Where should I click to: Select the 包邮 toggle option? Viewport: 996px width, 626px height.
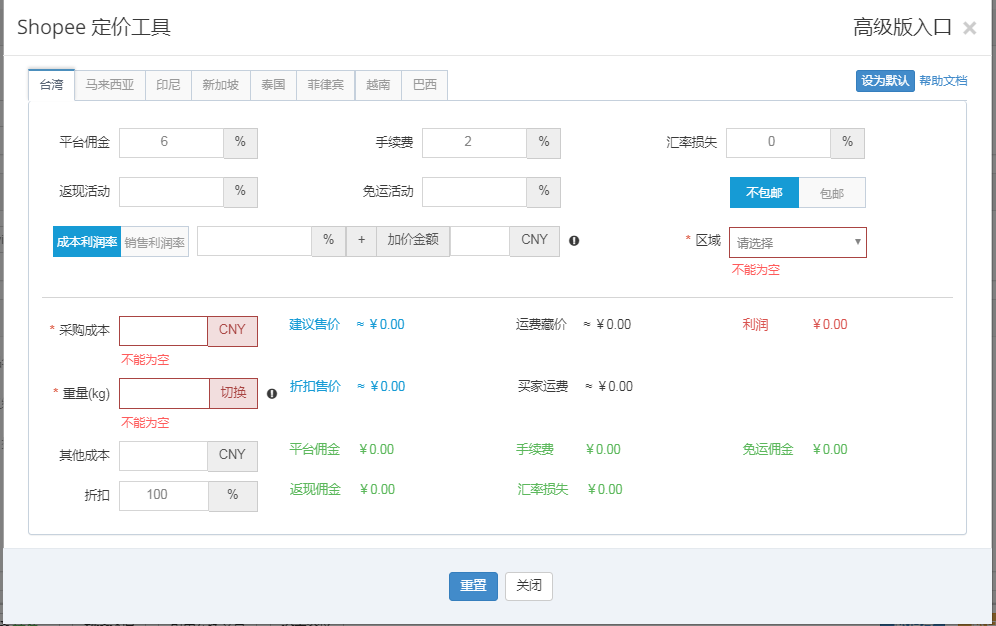831,192
